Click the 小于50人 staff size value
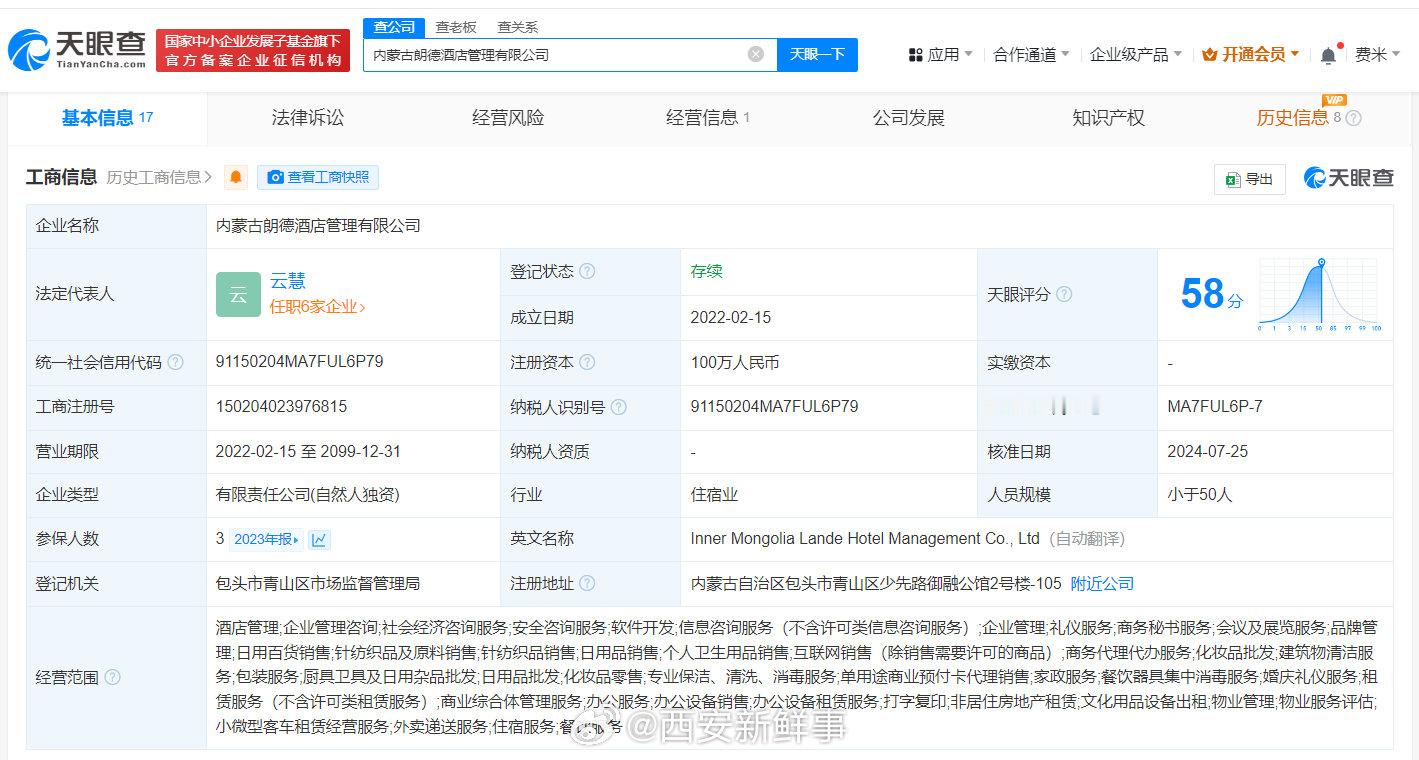The width and height of the screenshot is (1419, 760). 1200,494
